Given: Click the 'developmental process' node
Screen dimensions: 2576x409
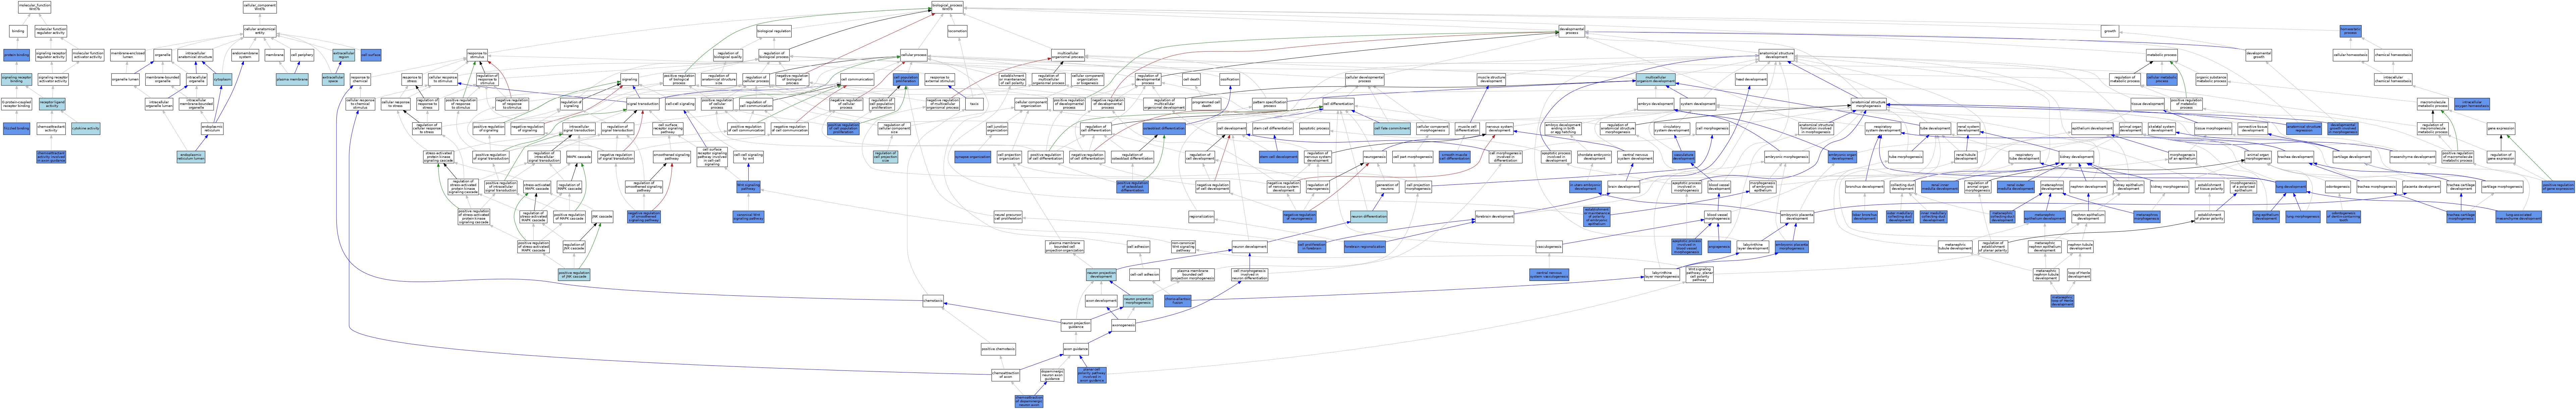Looking at the screenshot, I should tap(1572, 31).
